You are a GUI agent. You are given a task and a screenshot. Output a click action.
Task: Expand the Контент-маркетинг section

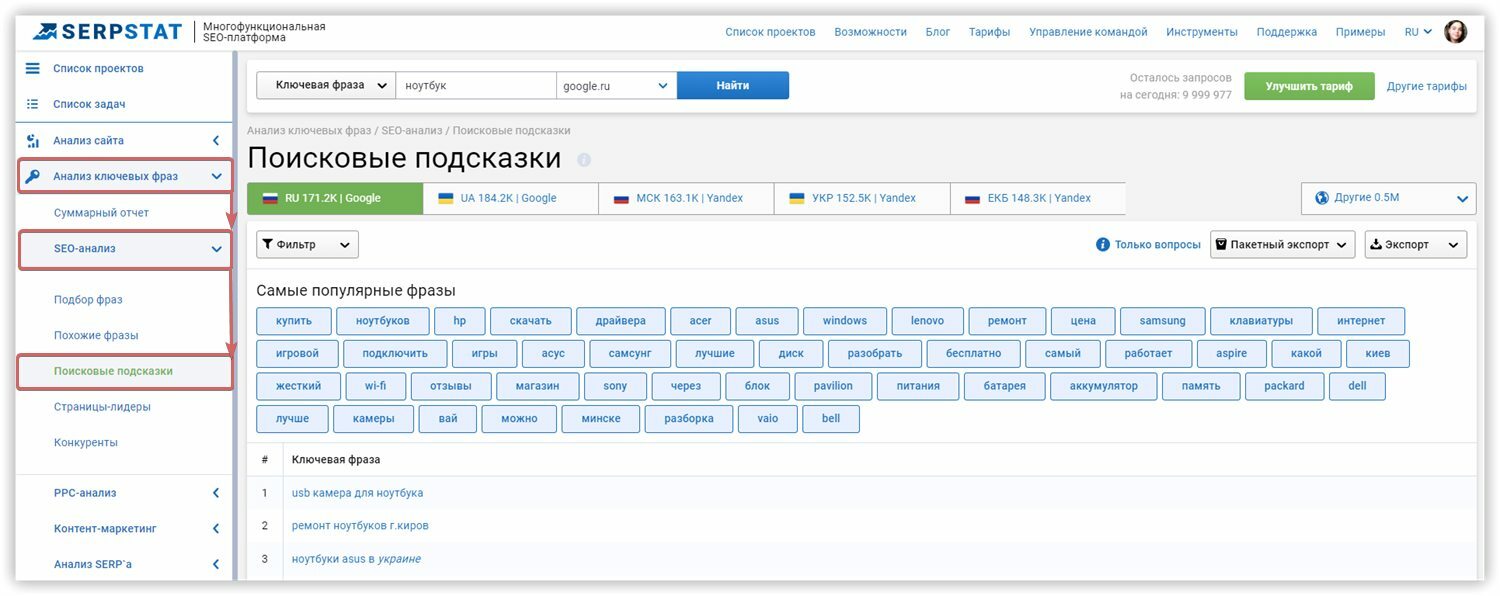click(x=216, y=529)
